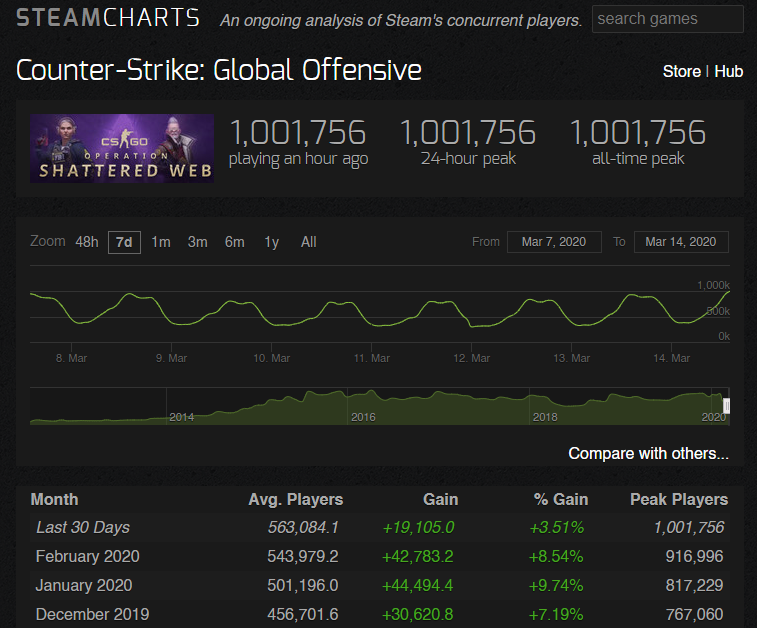Click the 8. Mar axis label
This screenshot has width=757, height=628.
point(71,358)
